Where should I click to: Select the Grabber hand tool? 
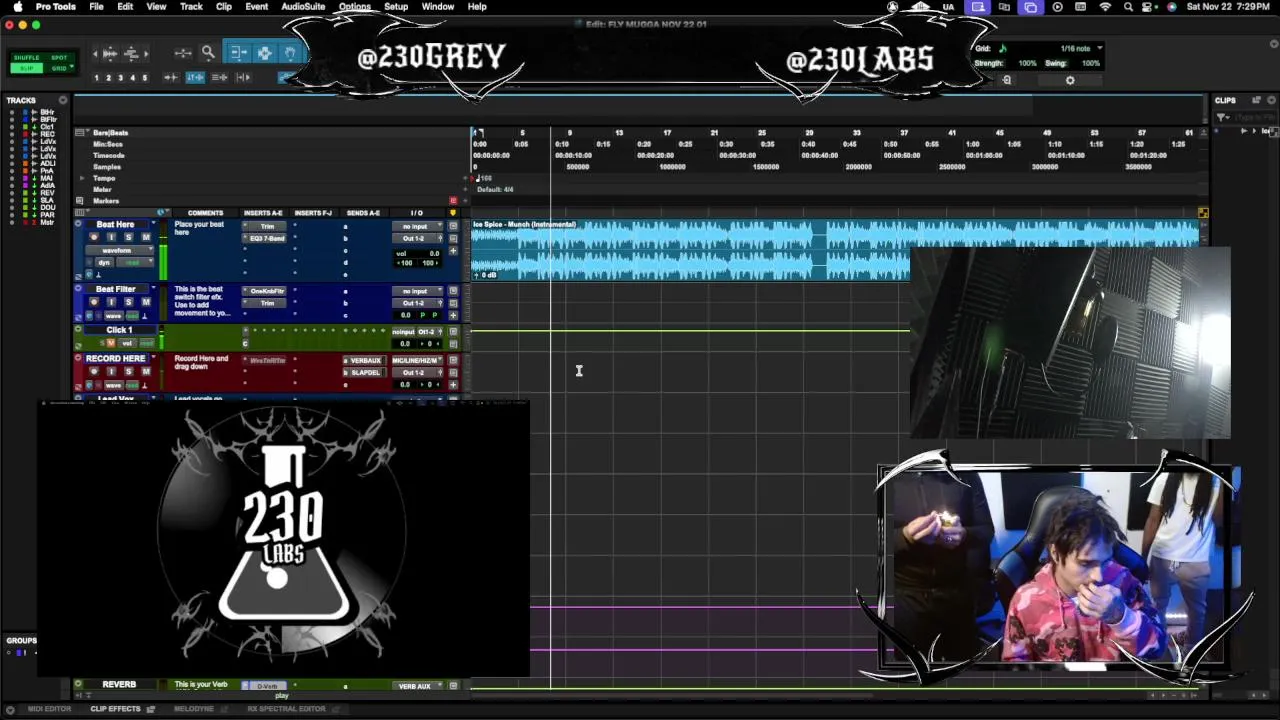coord(290,52)
